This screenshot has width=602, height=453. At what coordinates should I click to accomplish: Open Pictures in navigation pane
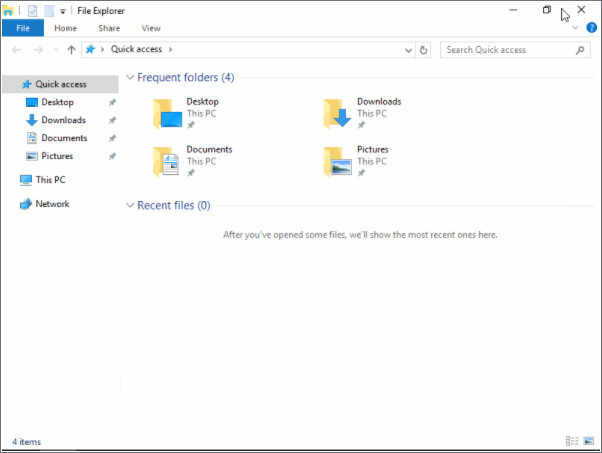point(57,156)
